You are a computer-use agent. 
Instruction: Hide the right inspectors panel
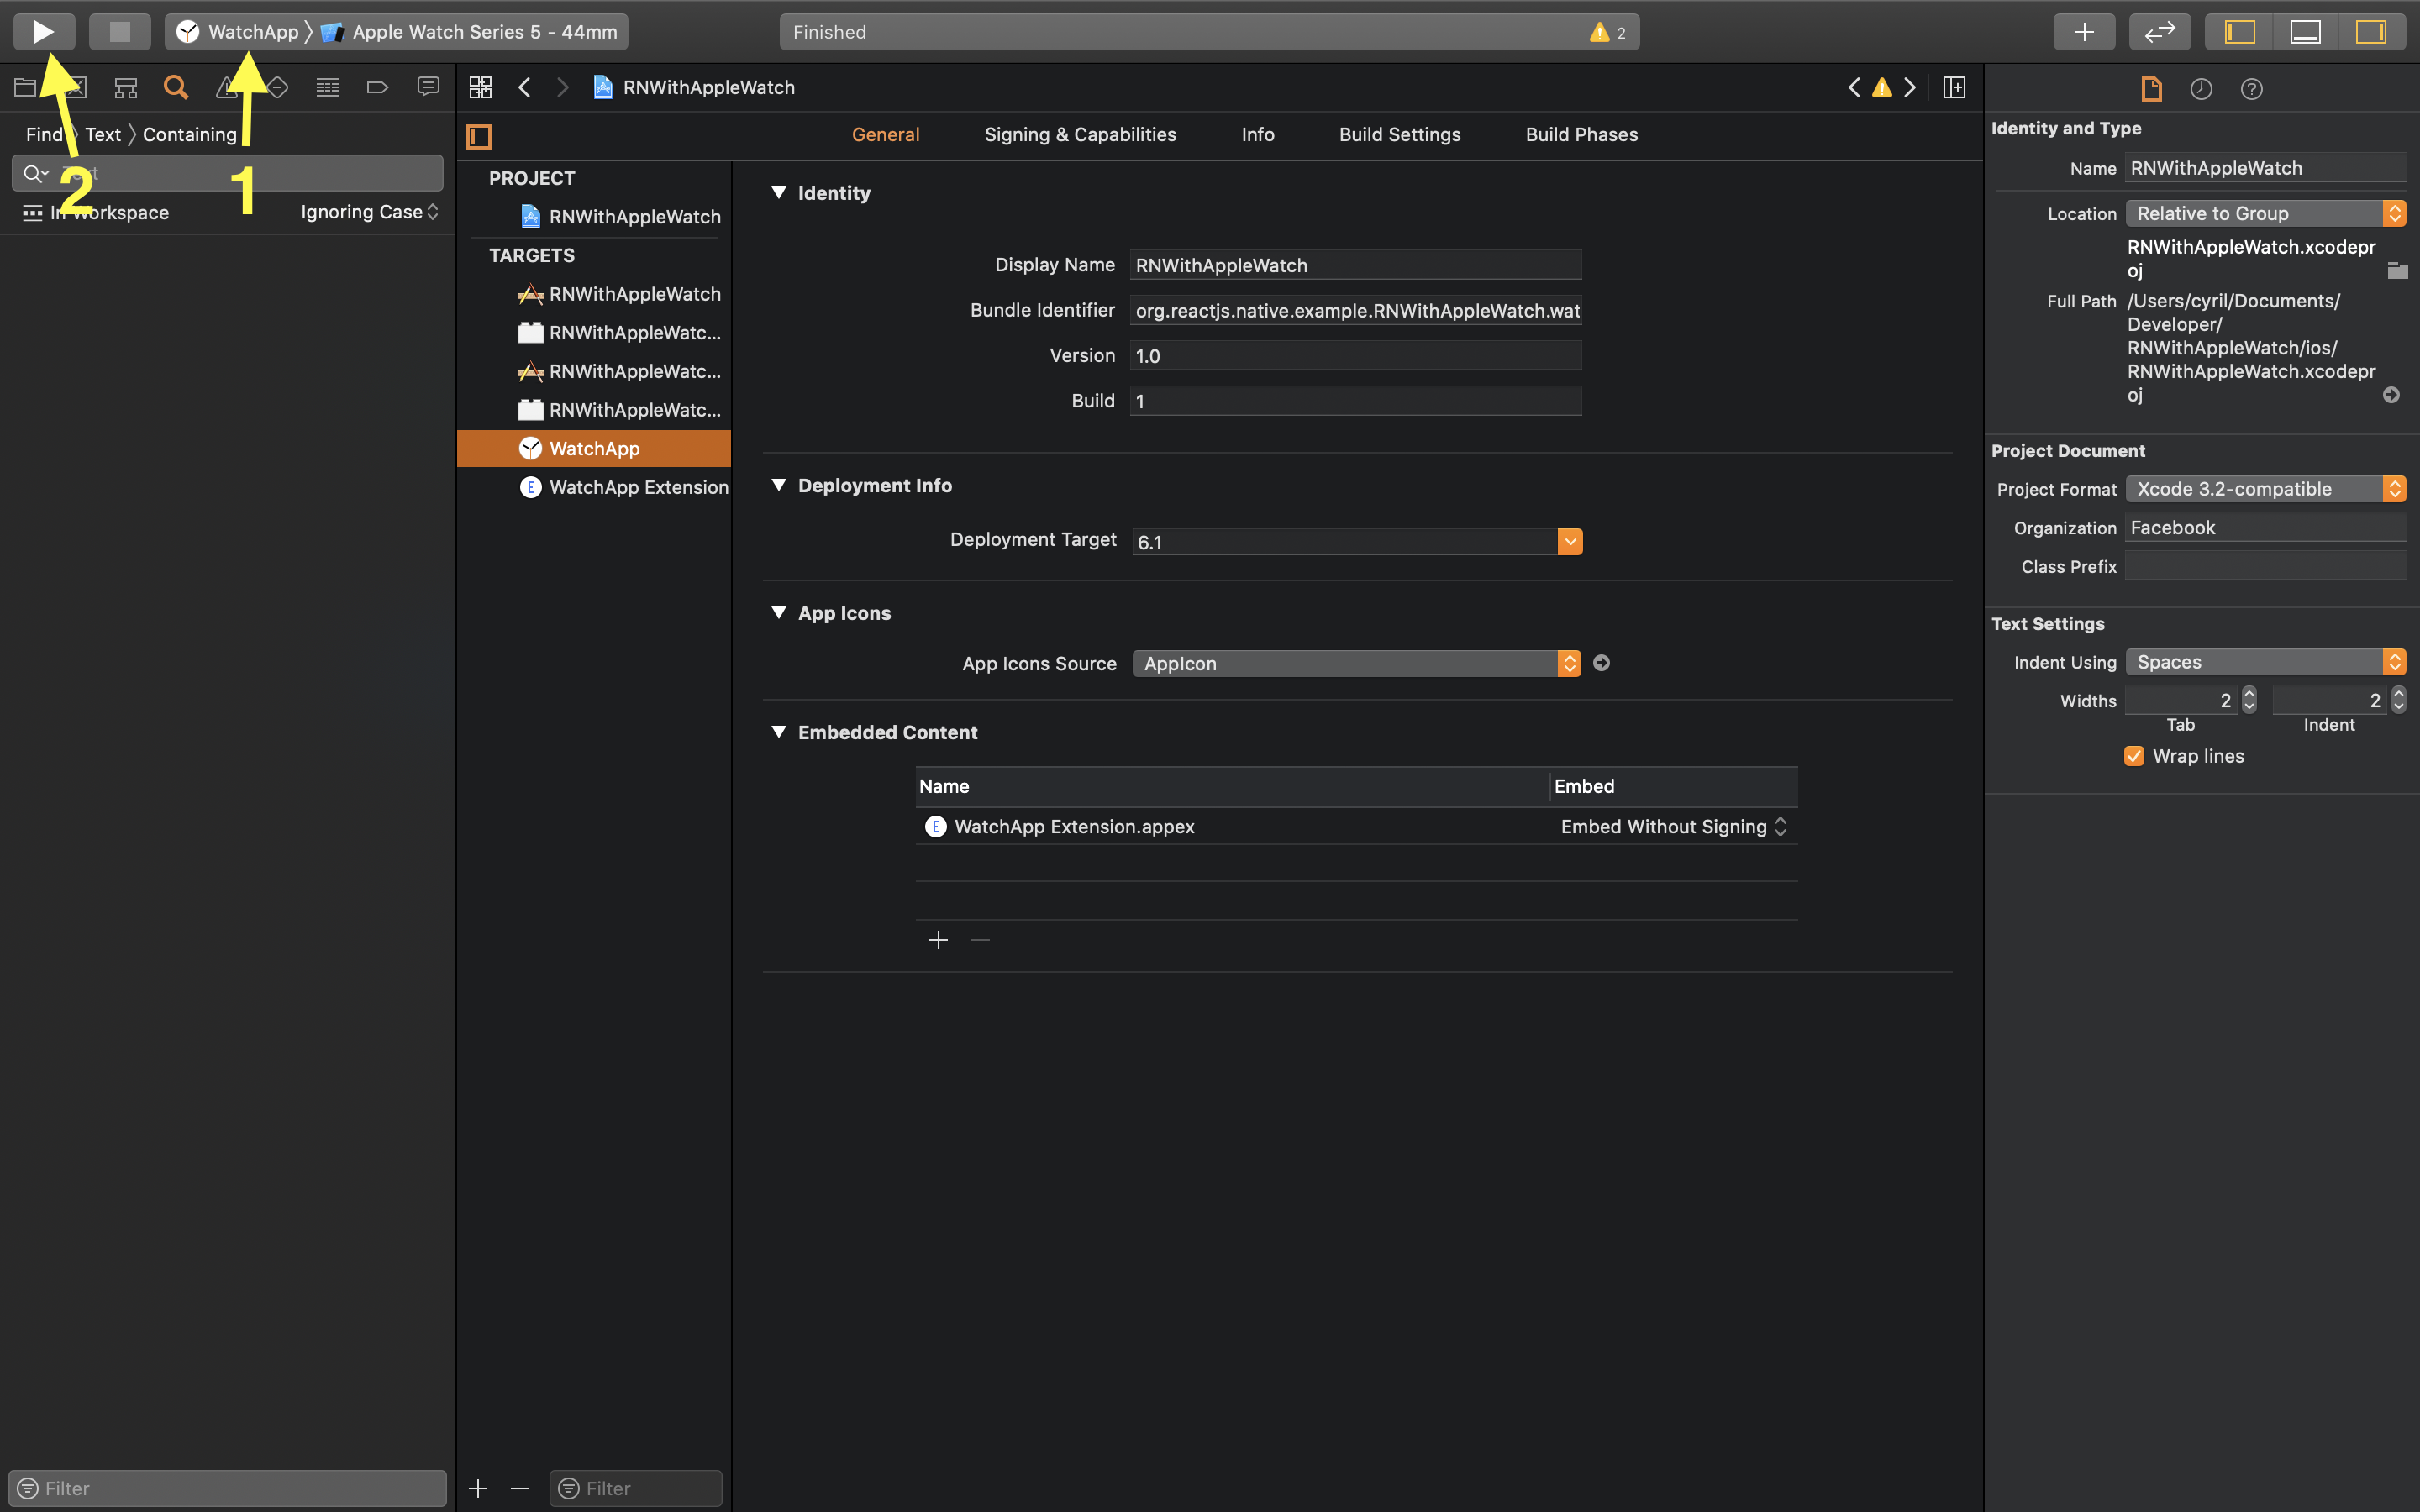(x=2372, y=31)
